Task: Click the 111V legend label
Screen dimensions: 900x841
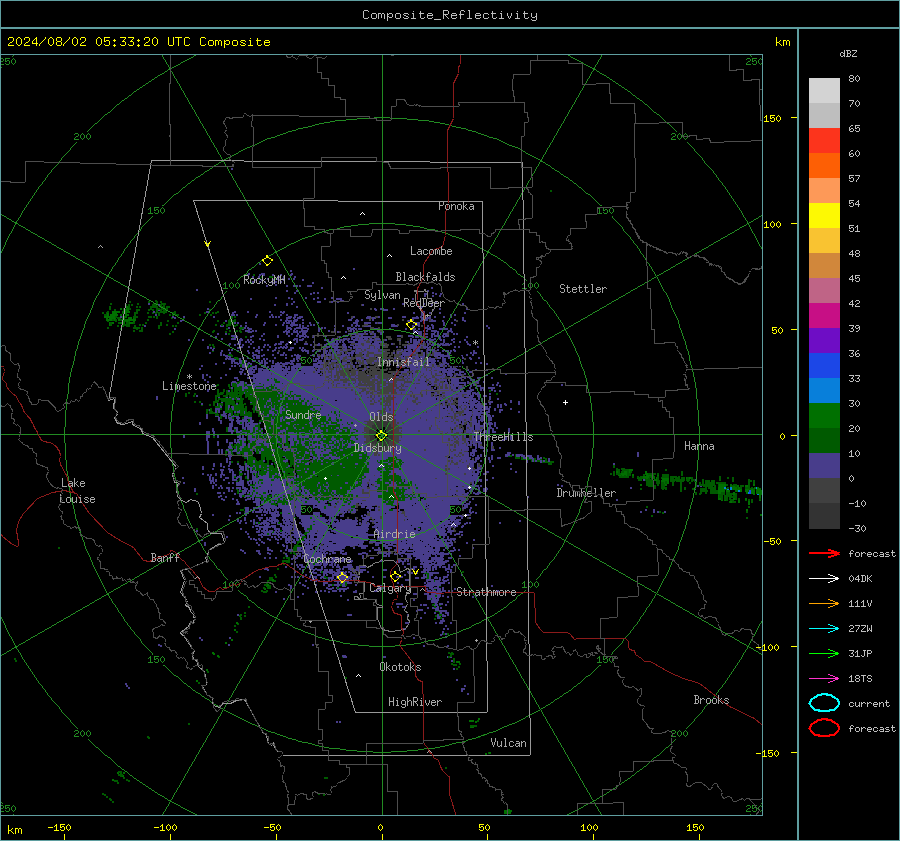Action: coord(860,603)
